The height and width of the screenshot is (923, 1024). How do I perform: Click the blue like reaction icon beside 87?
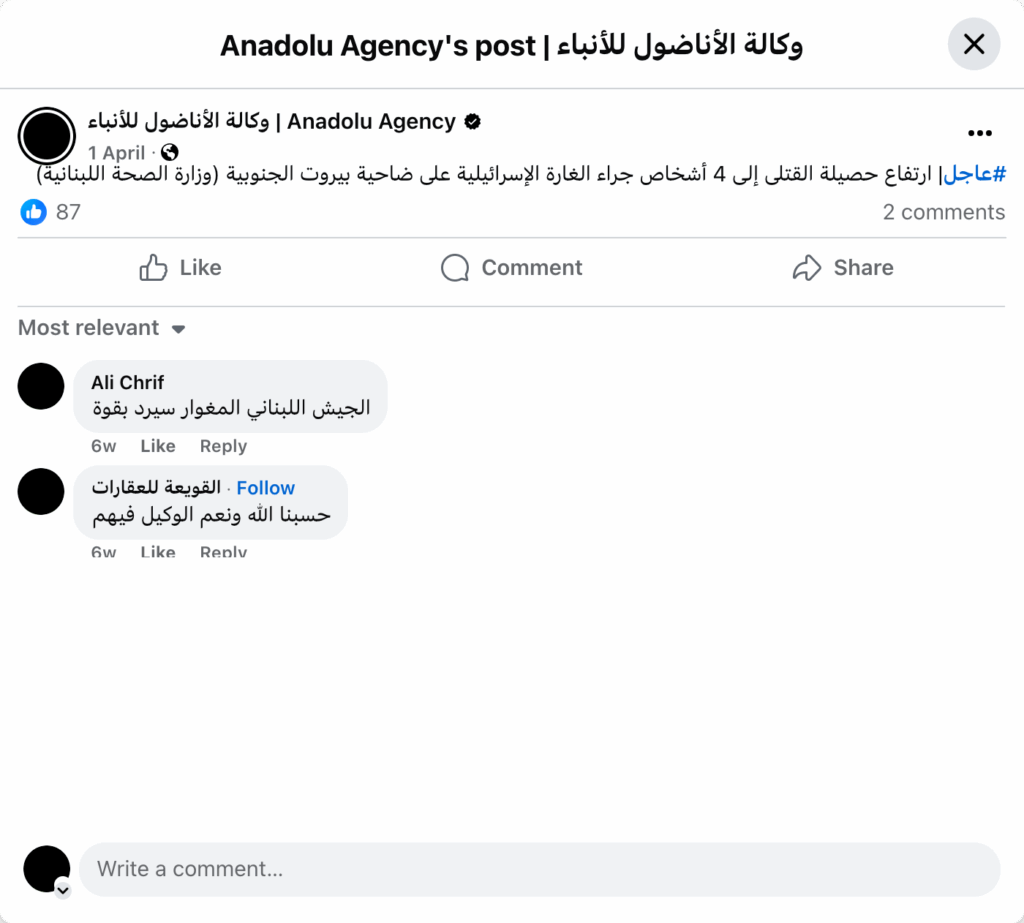click(34, 212)
